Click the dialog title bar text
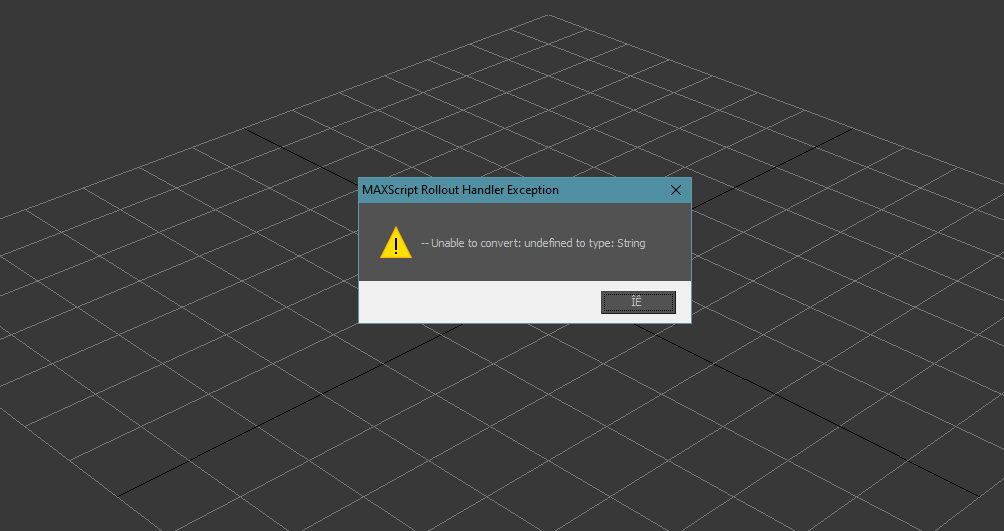Viewport: 1004px width, 531px height. [x=460, y=190]
